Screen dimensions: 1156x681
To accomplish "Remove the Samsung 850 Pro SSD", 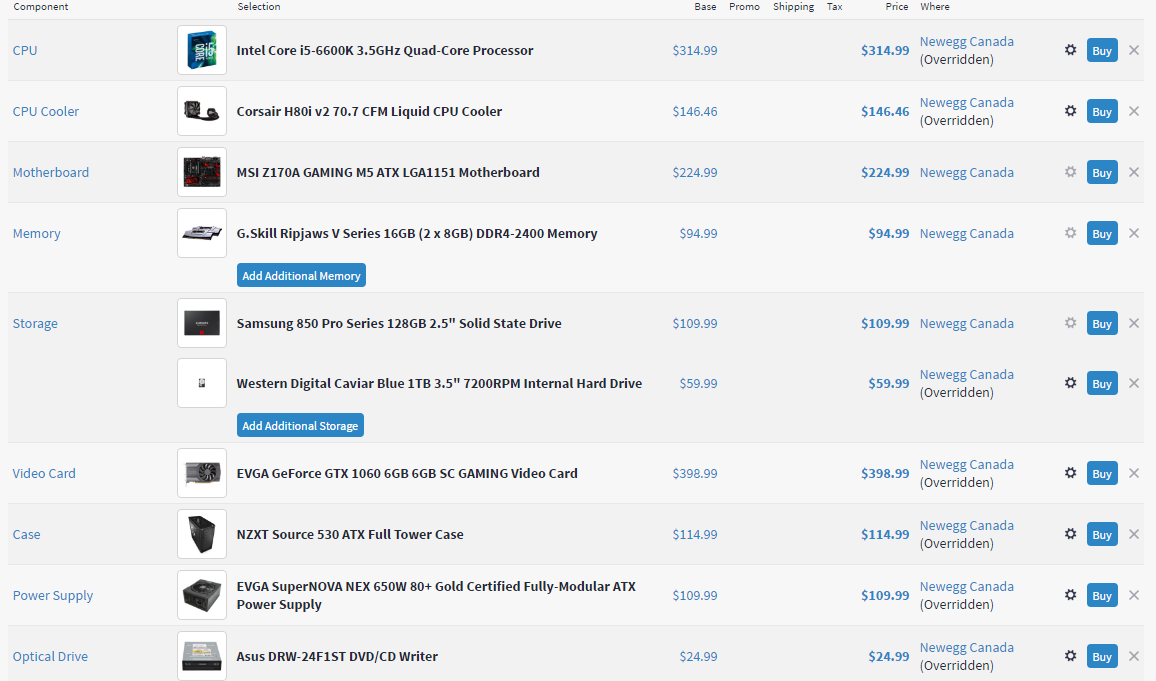I will [x=1134, y=323].
